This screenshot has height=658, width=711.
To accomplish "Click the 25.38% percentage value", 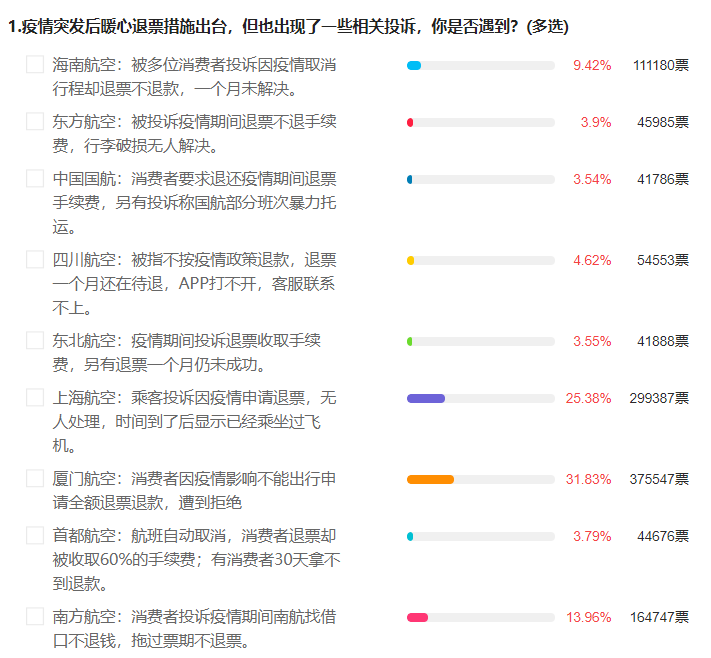I will pyautogui.click(x=589, y=399).
